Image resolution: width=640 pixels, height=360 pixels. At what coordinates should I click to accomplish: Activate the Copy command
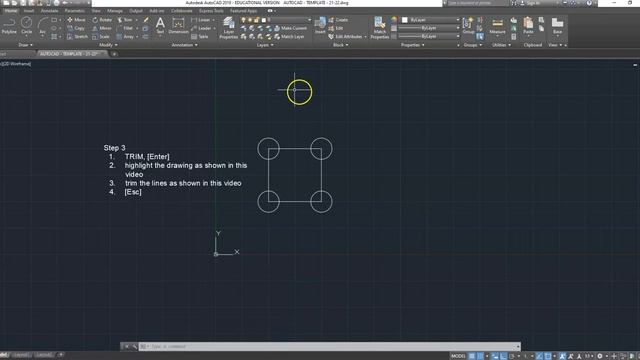76,28
